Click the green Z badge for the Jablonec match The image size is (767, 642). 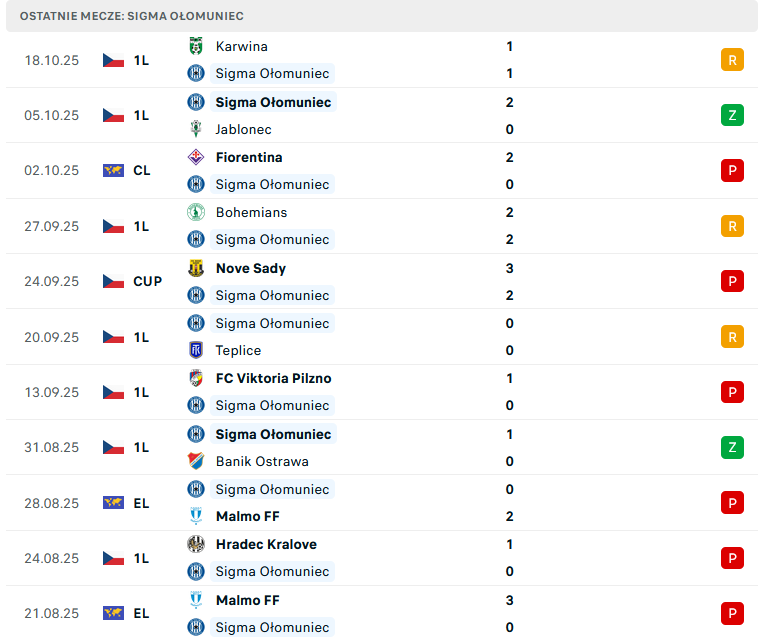pos(732,115)
